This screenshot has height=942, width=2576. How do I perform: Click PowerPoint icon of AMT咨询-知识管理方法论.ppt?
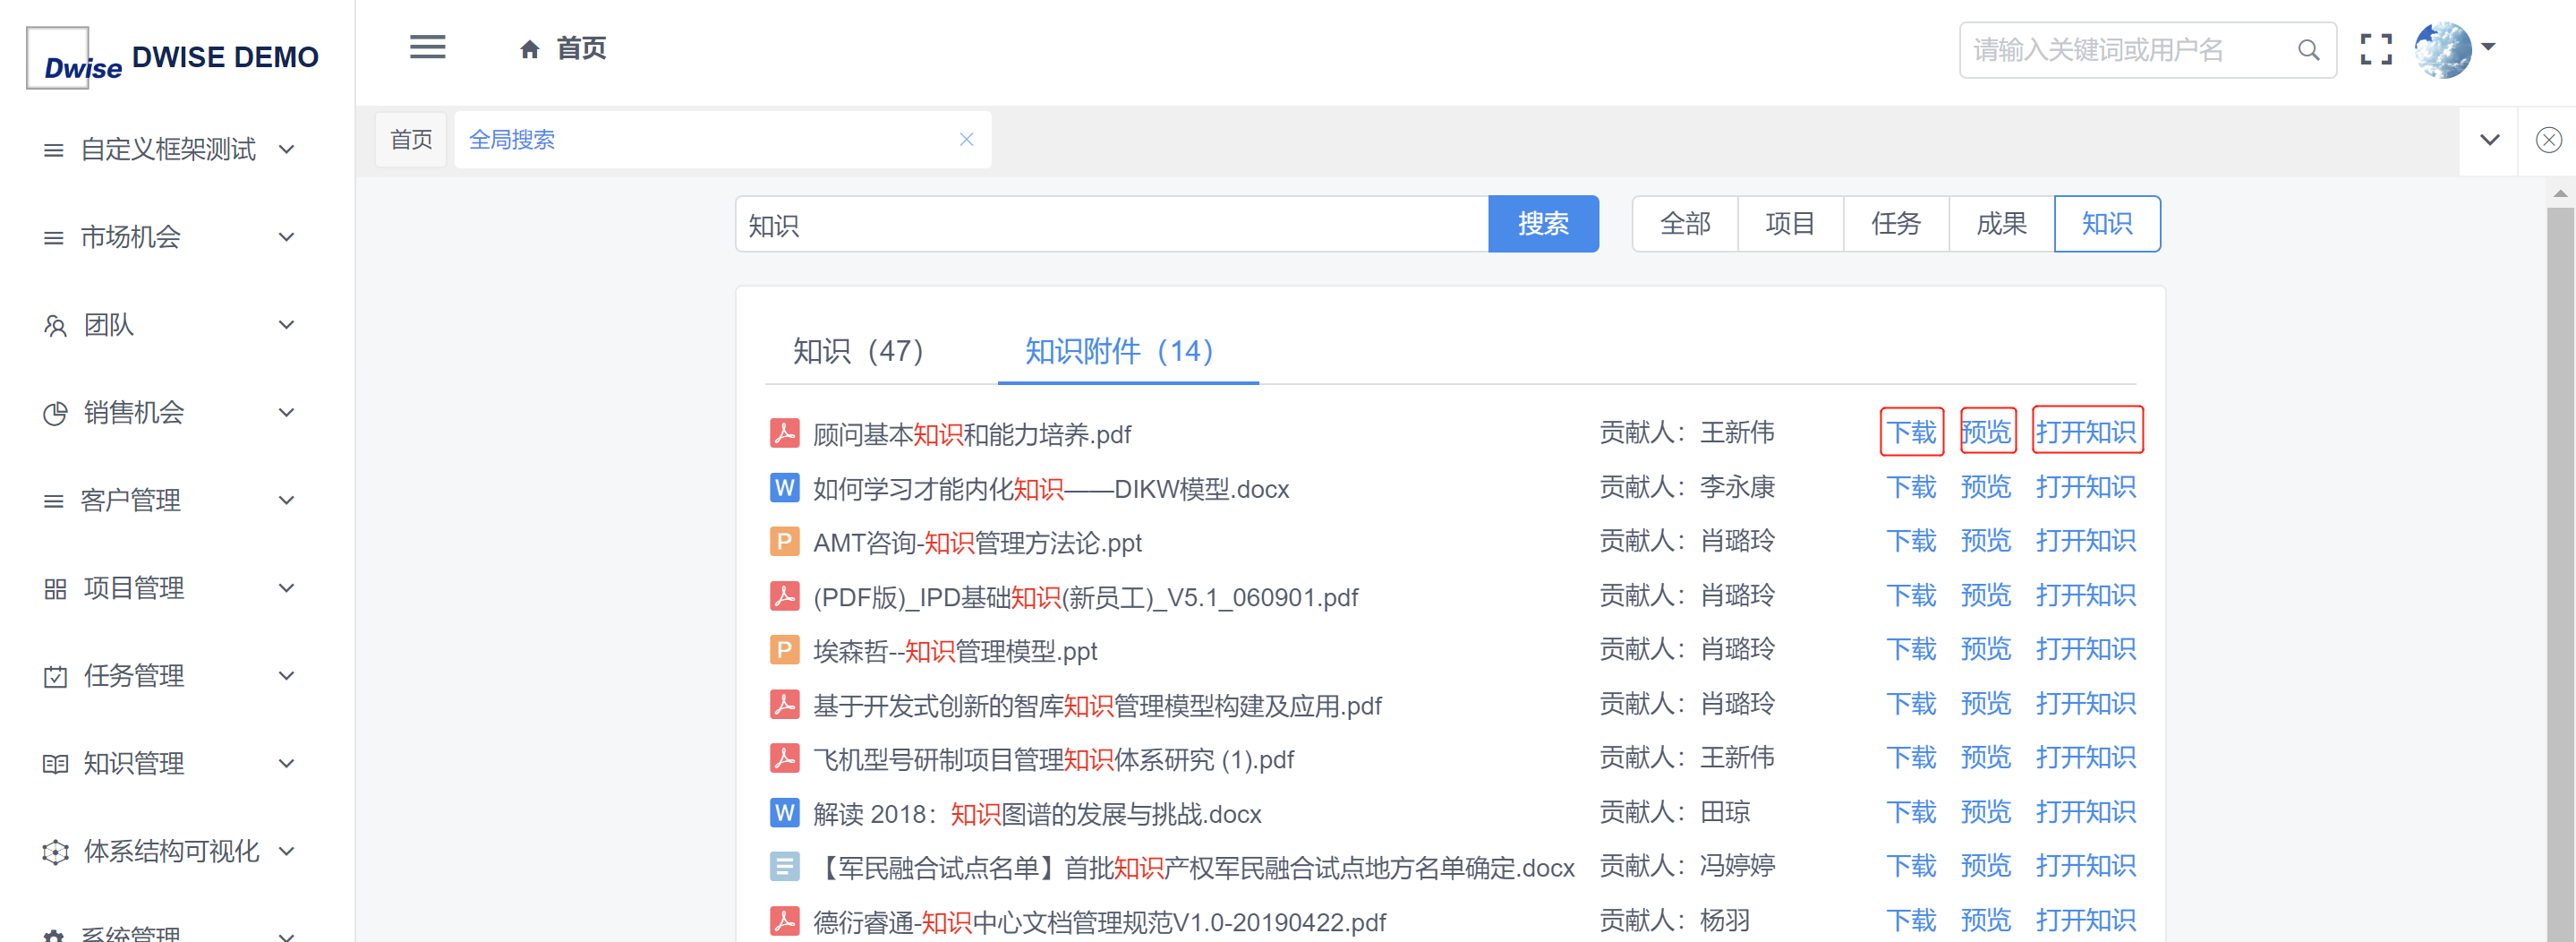pyautogui.click(x=784, y=542)
